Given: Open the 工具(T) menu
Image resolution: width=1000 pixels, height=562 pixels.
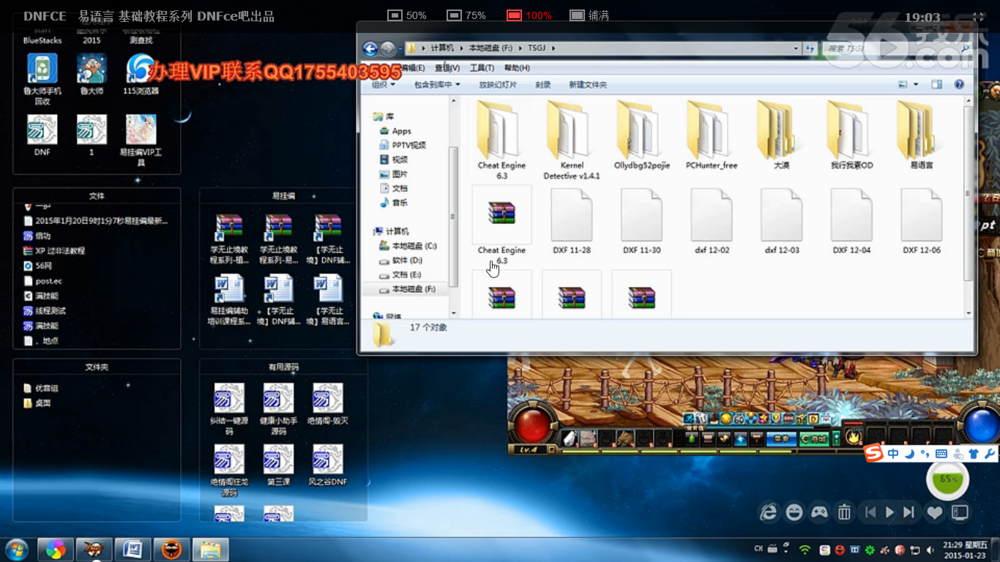Looking at the screenshot, I should pyautogui.click(x=482, y=68).
